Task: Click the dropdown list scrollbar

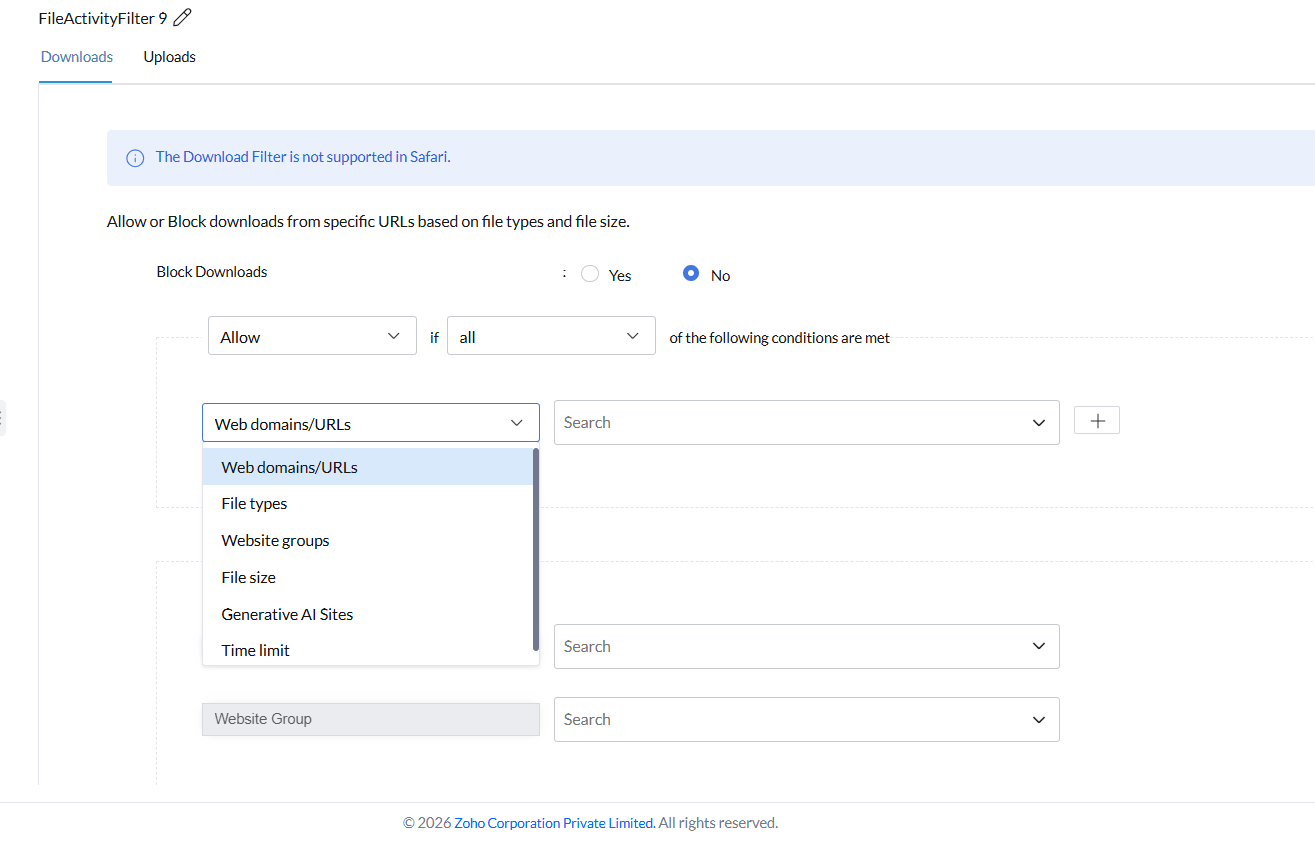Action: [x=536, y=549]
